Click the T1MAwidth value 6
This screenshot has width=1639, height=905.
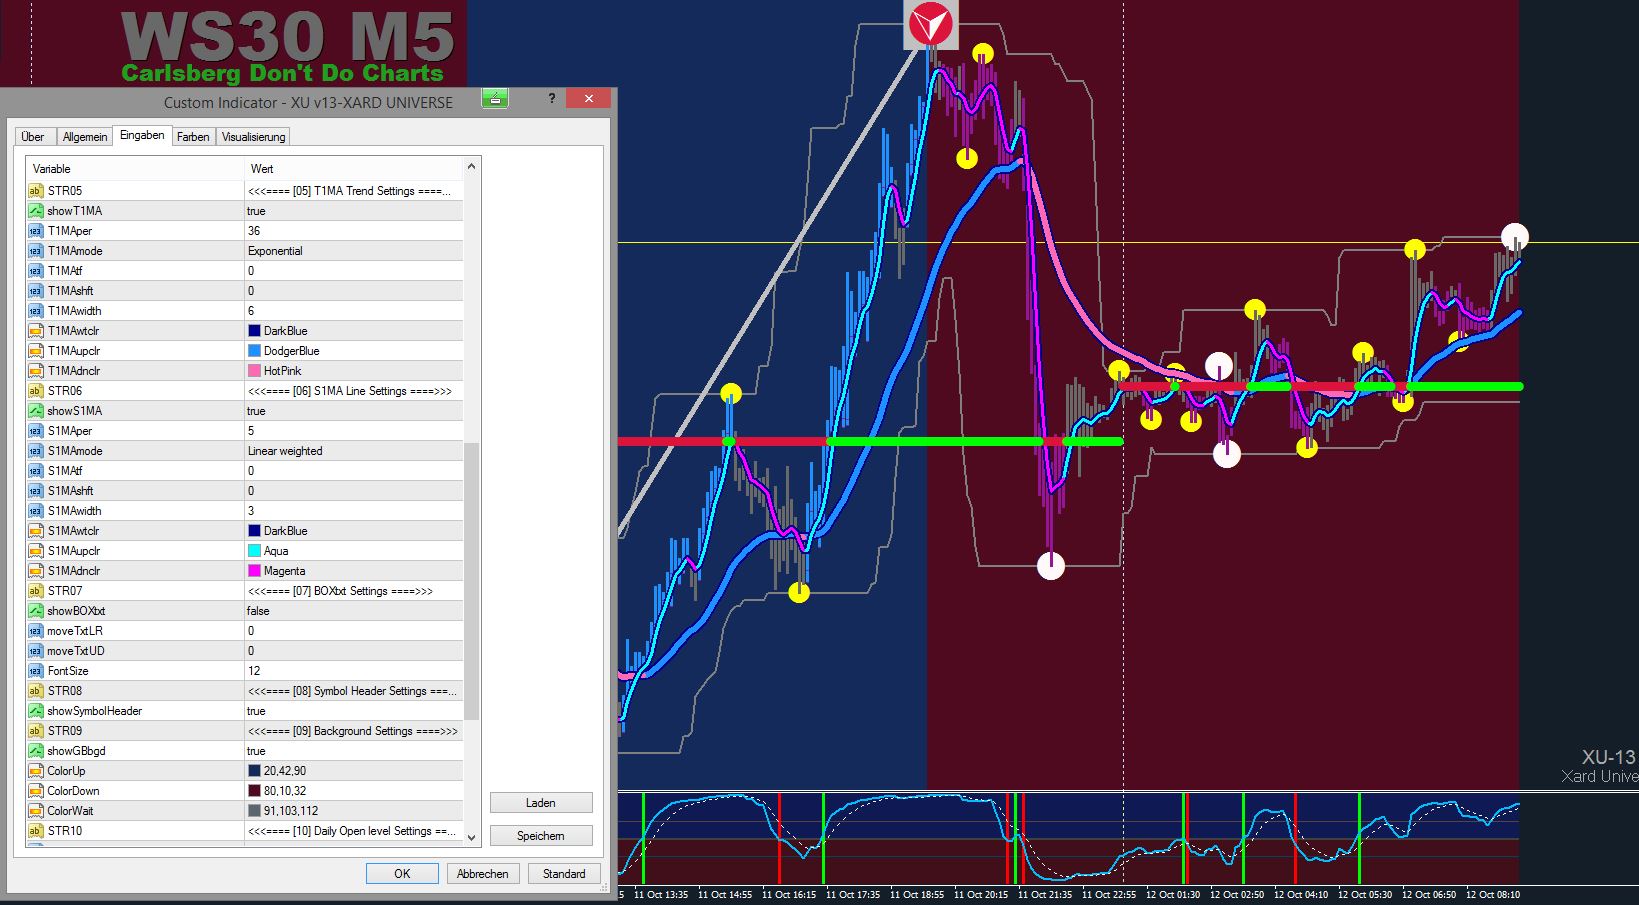click(x=354, y=311)
